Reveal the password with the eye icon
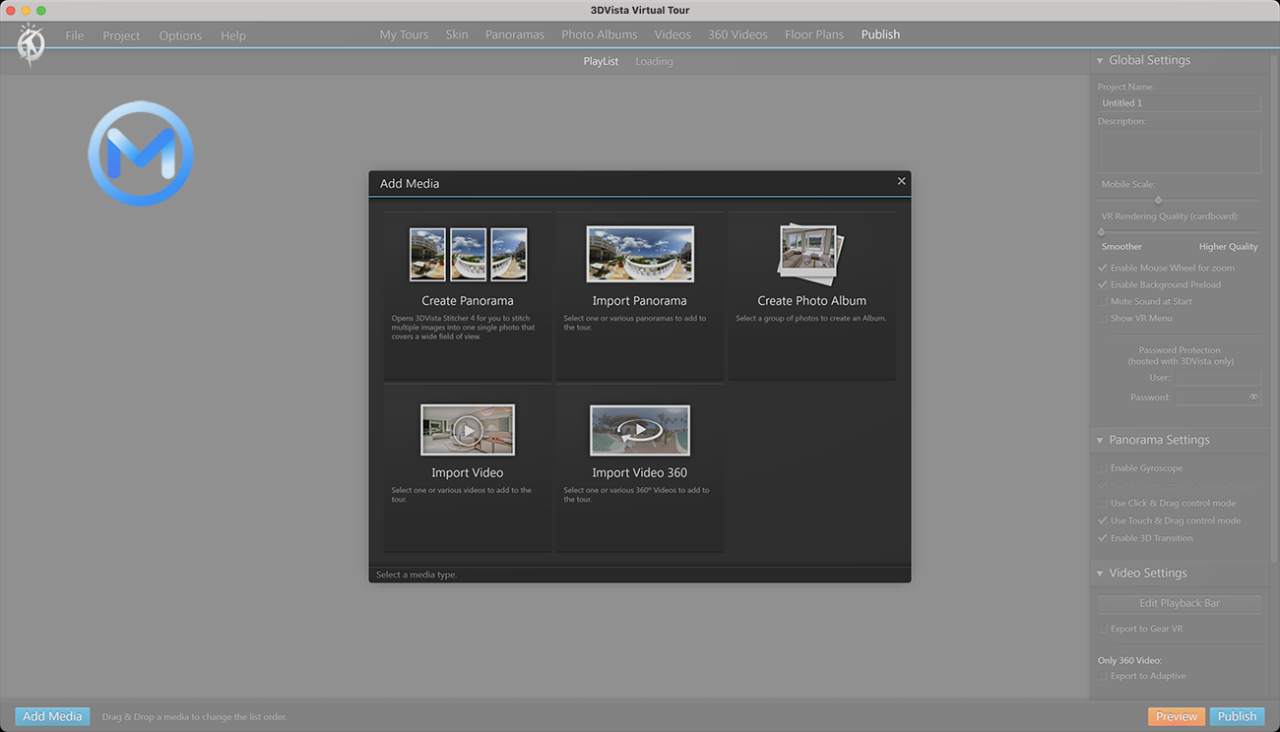The height and width of the screenshot is (732, 1280). pyautogui.click(x=1254, y=397)
